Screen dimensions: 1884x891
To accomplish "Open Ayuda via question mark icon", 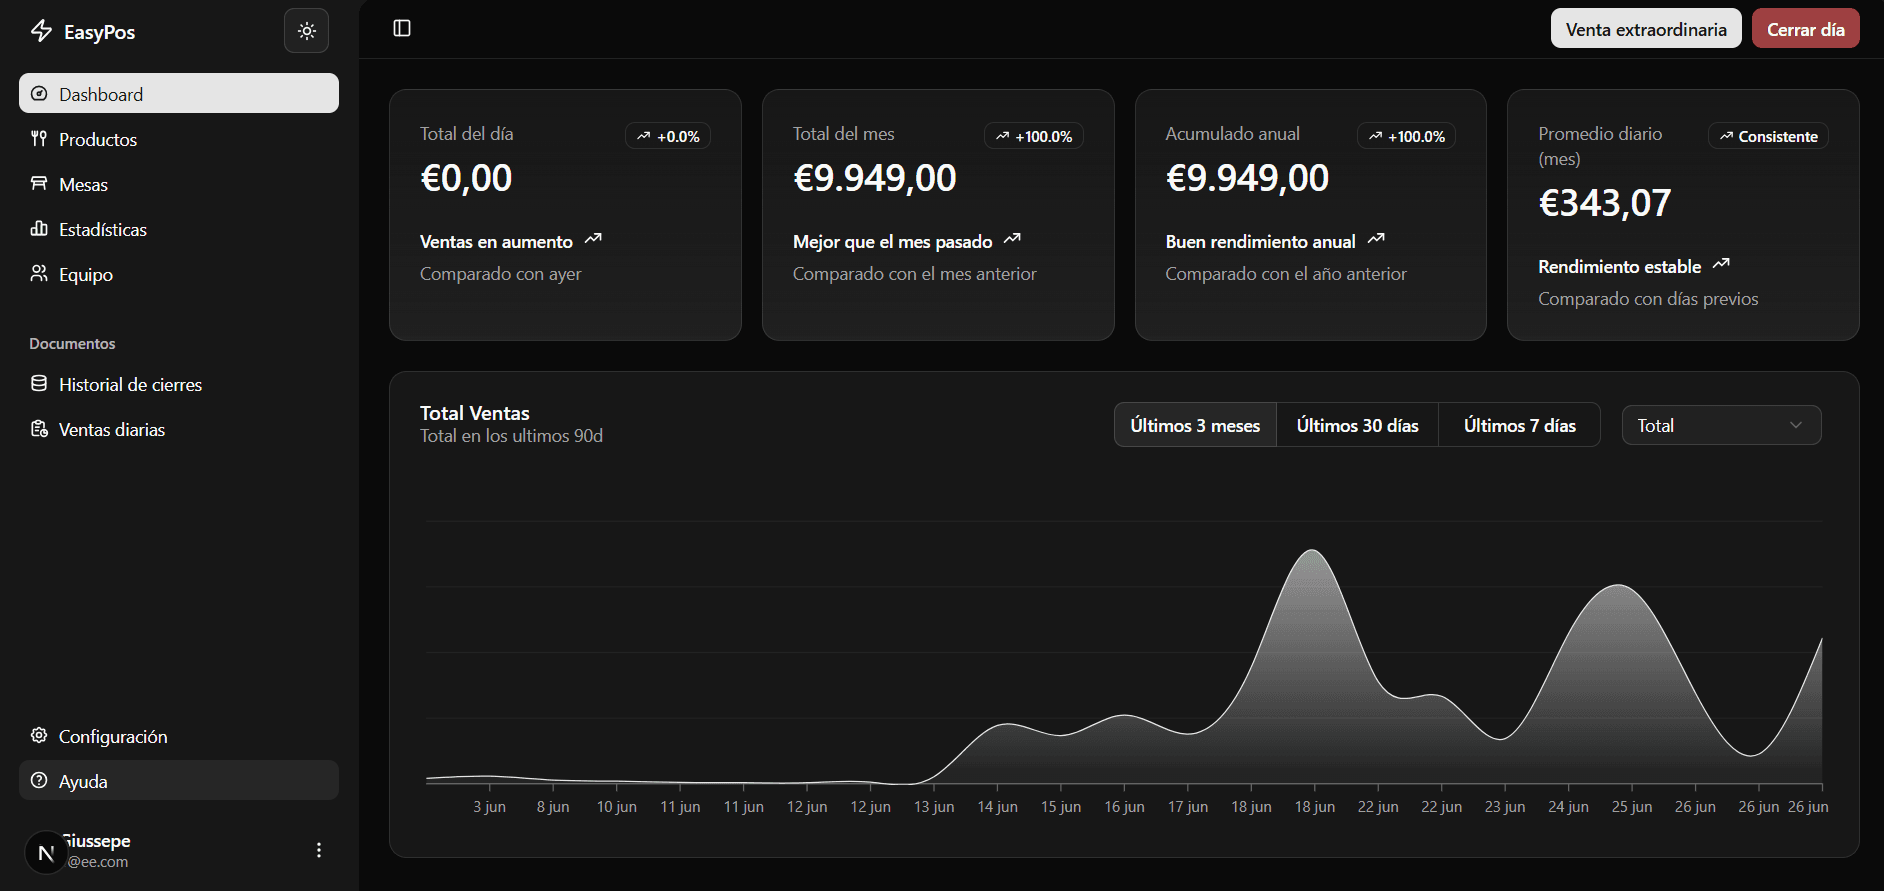I will (39, 781).
